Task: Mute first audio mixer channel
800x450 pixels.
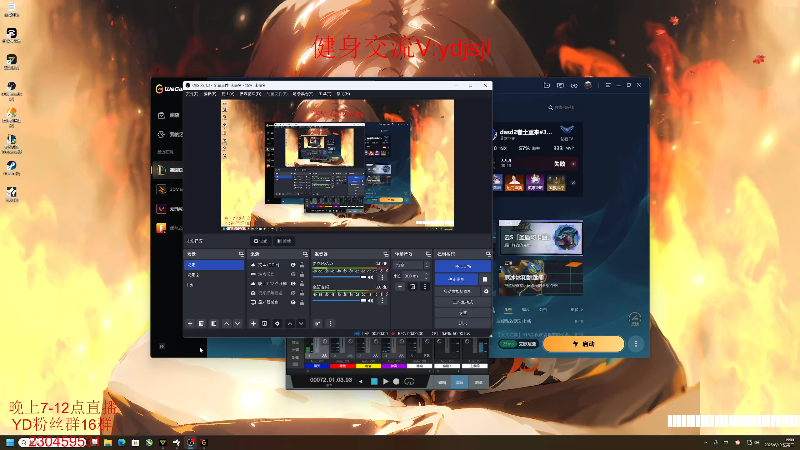Action: click(x=371, y=277)
